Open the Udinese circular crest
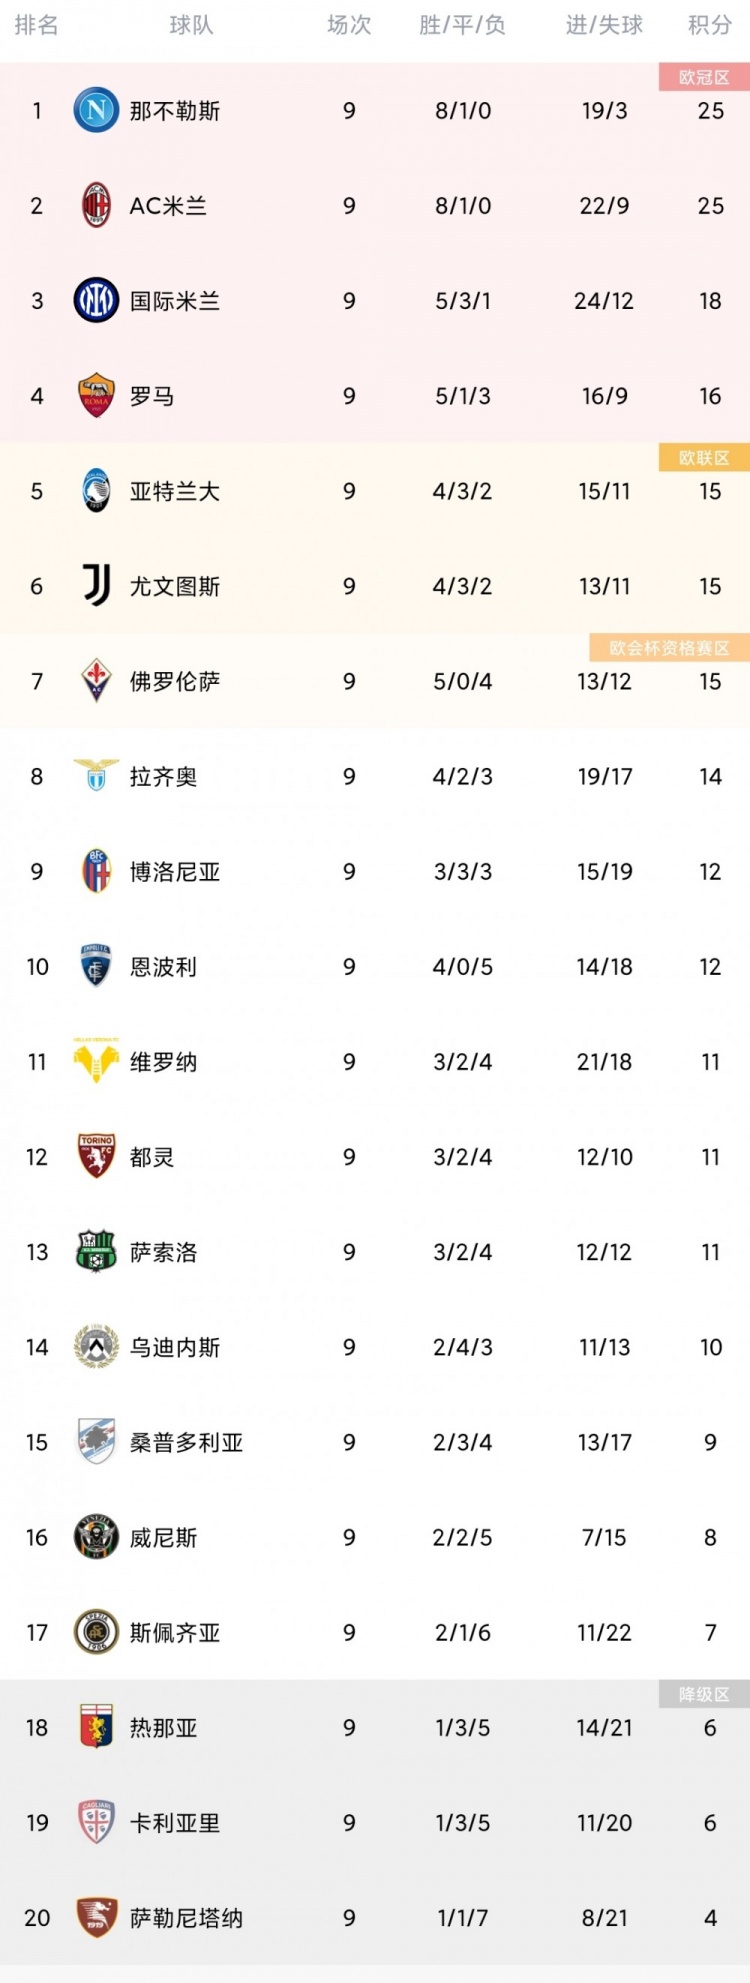Image resolution: width=750 pixels, height=1983 pixels. (96, 1346)
